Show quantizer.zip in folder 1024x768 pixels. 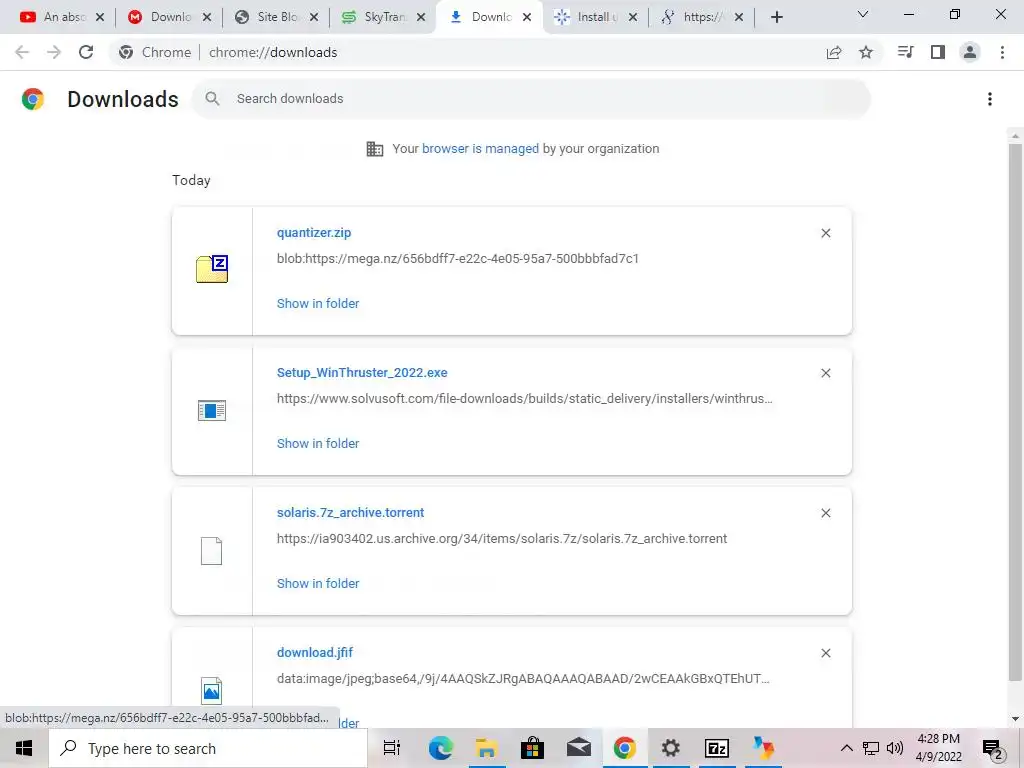pyautogui.click(x=318, y=303)
